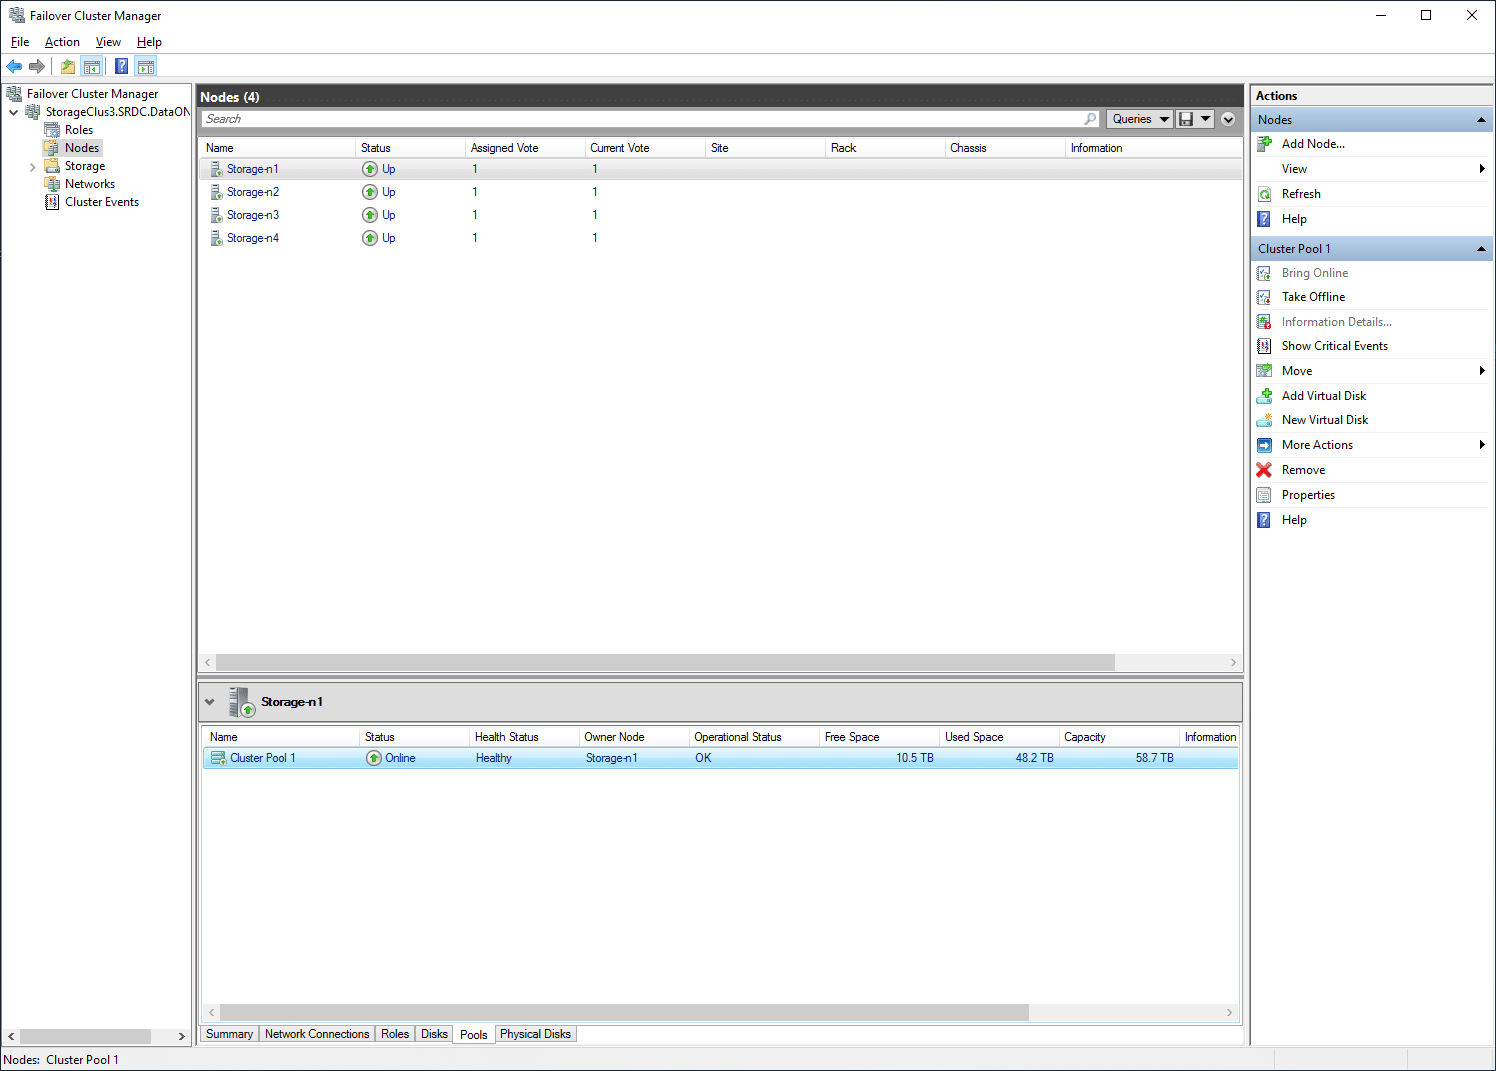The image size is (1496, 1071).
Task: Collapse the Nodes actions section
Action: pos(1481,120)
